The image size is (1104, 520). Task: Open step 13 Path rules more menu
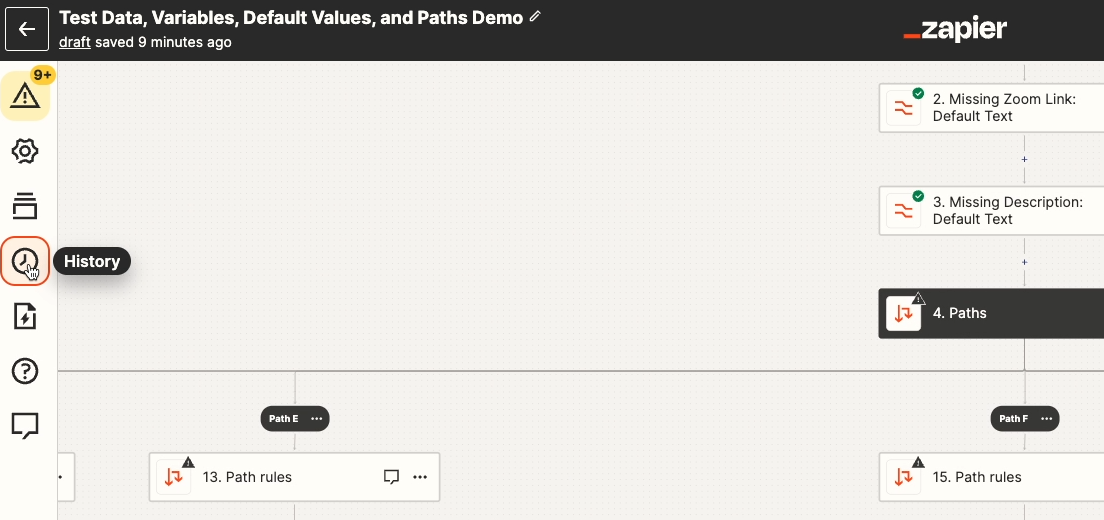(x=420, y=477)
